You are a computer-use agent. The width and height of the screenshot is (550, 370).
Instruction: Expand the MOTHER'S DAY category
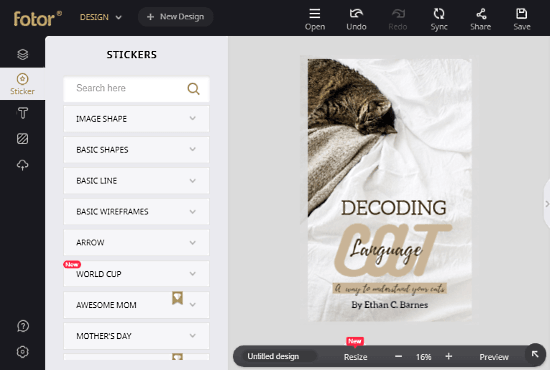136,336
